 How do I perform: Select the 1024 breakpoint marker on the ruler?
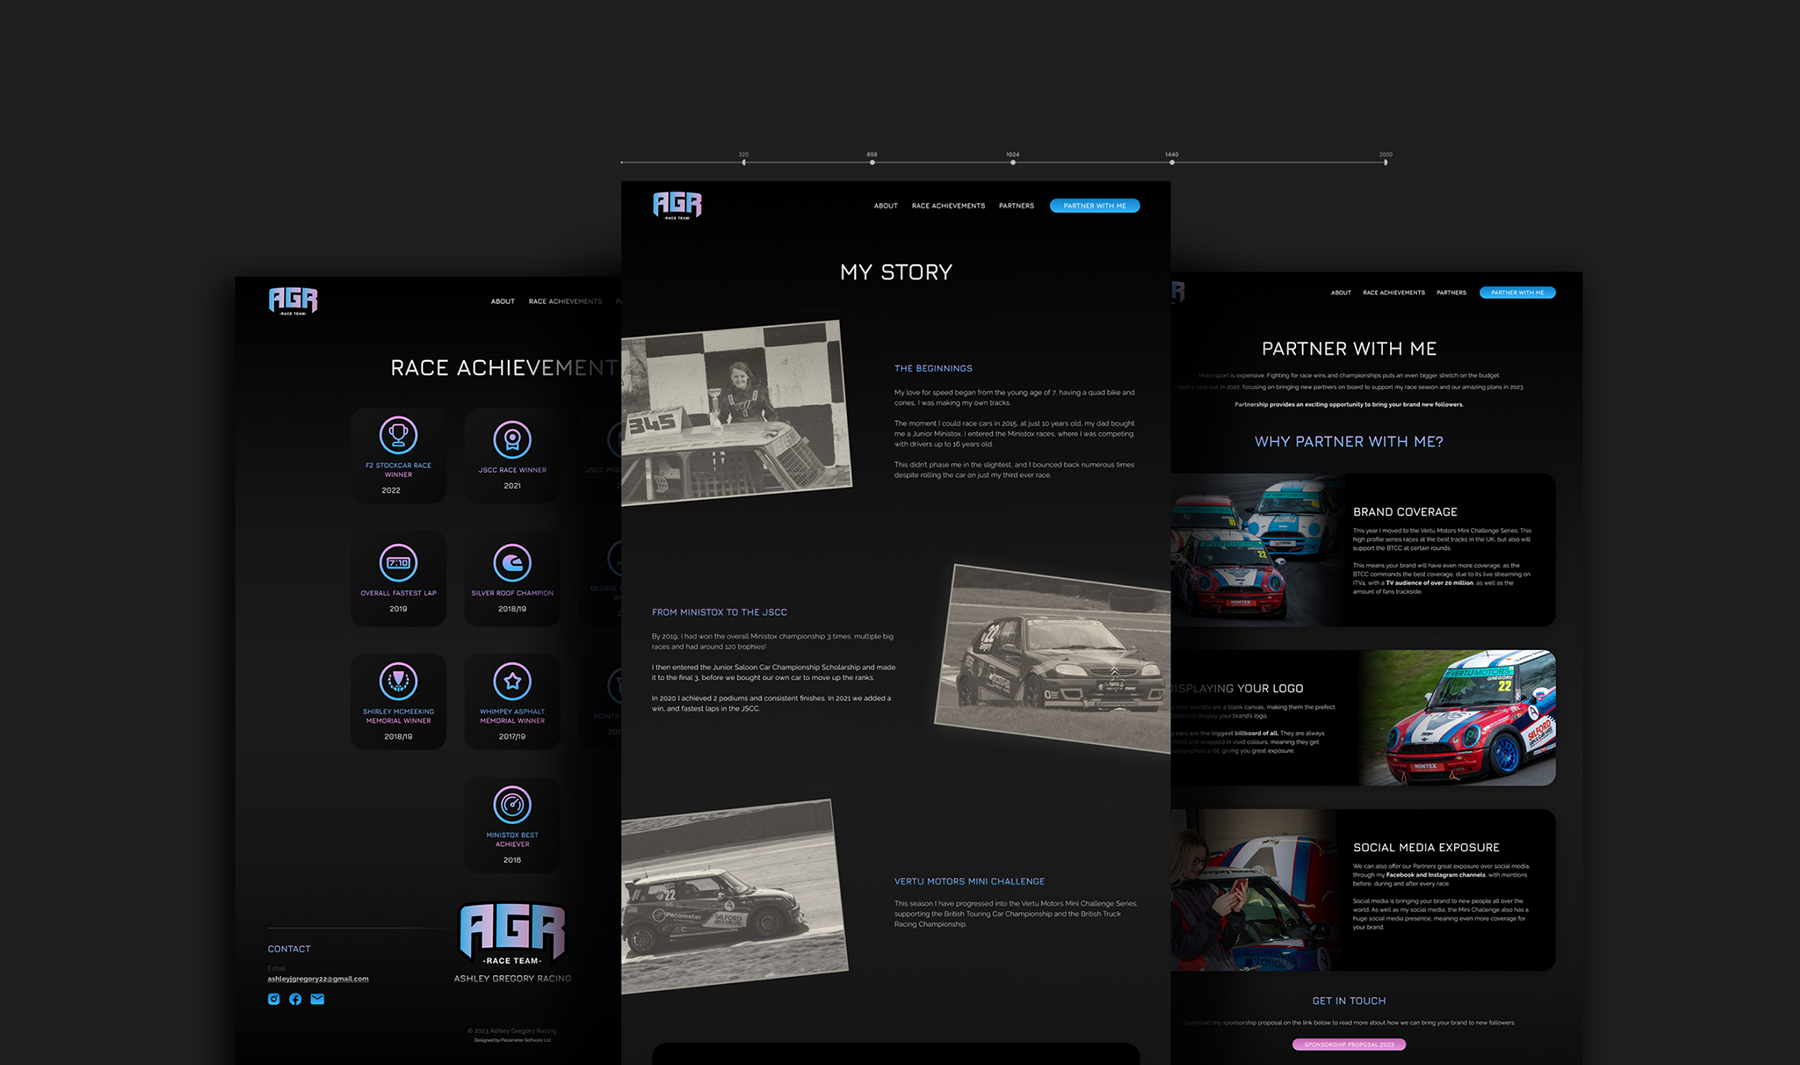pos(1013,162)
